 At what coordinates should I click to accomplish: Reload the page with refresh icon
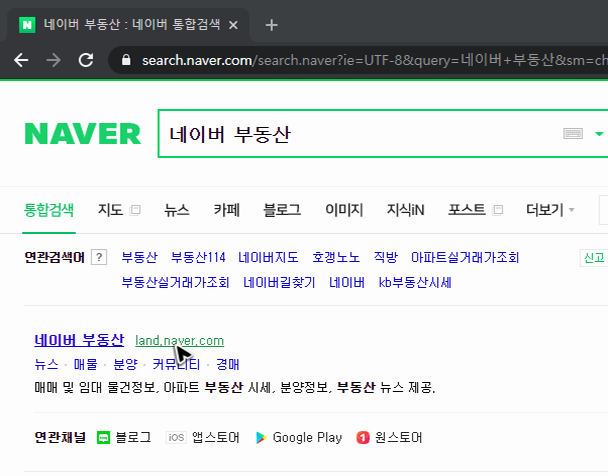click(x=86, y=60)
